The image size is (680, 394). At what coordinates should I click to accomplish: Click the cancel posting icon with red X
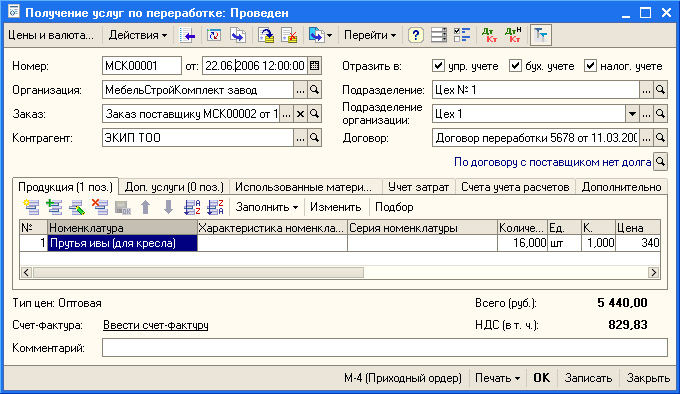tap(289, 35)
